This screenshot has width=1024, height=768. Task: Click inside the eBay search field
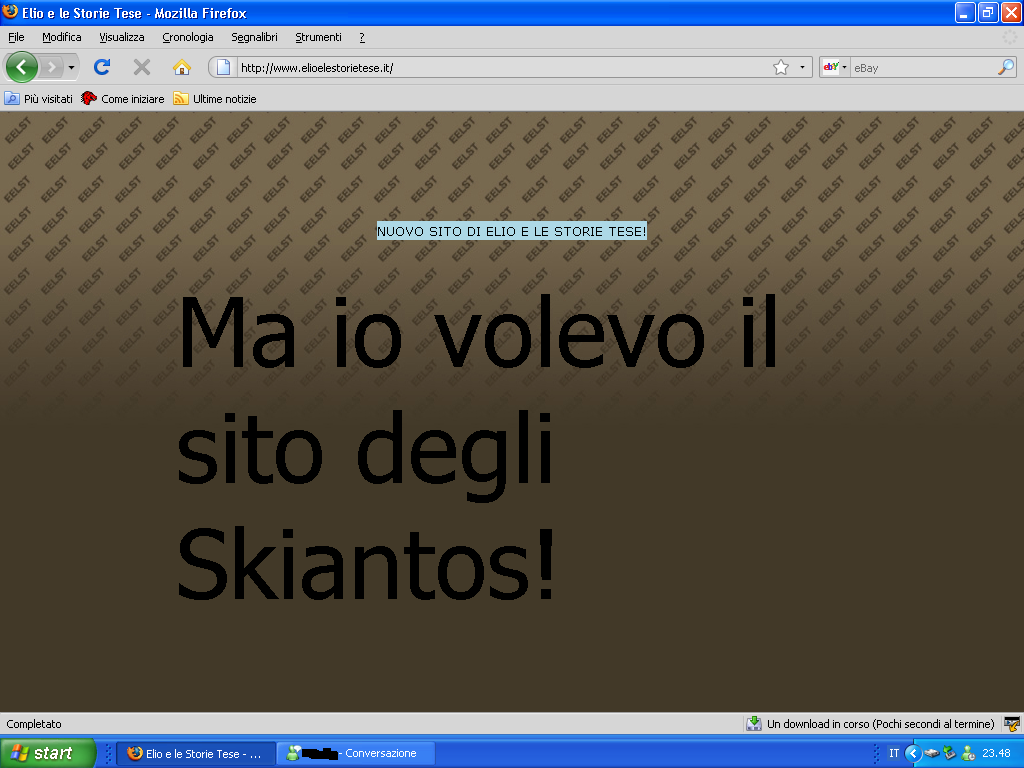coord(923,67)
